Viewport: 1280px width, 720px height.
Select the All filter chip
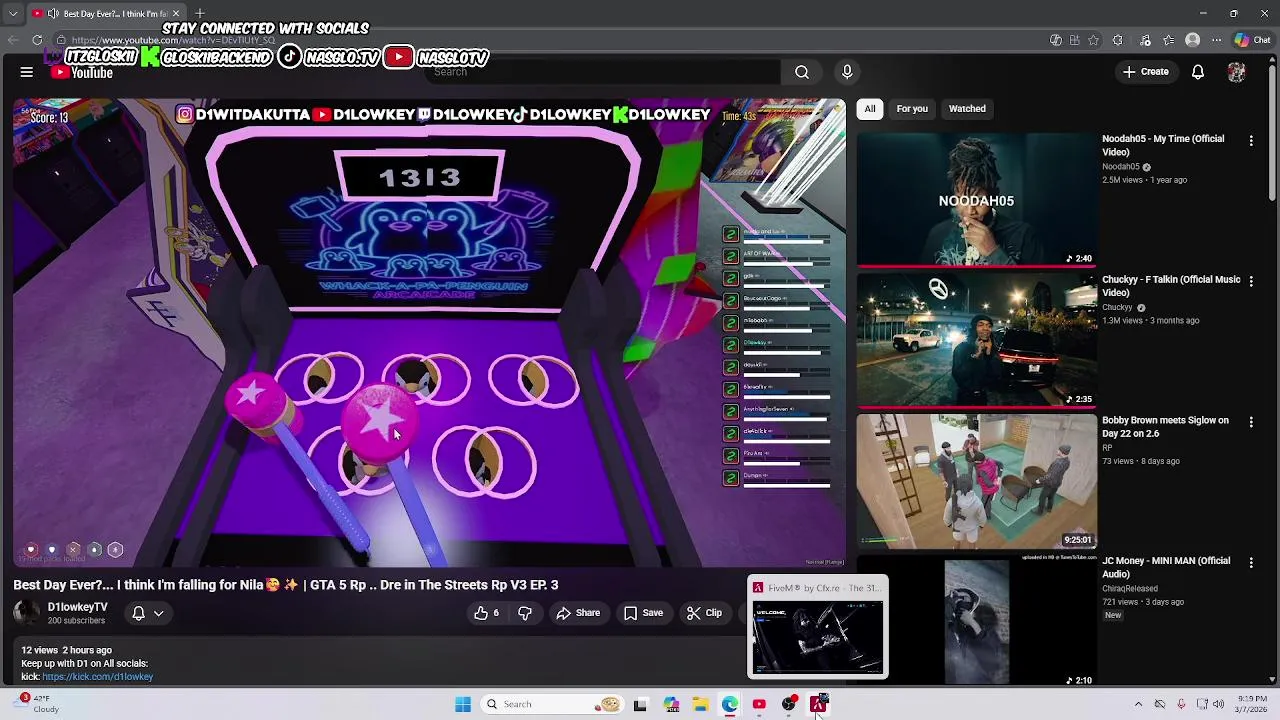point(870,109)
